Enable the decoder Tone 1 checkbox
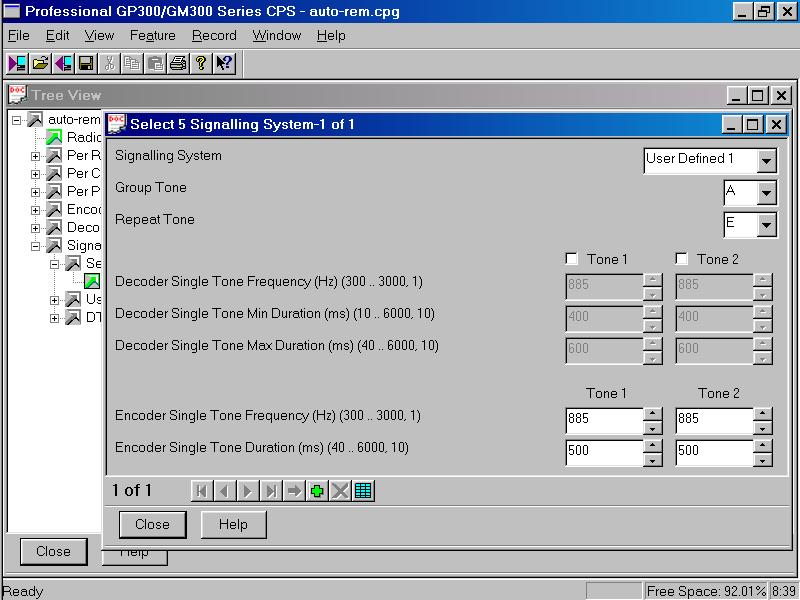The image size is (800, 600). [x=572, y=259]
